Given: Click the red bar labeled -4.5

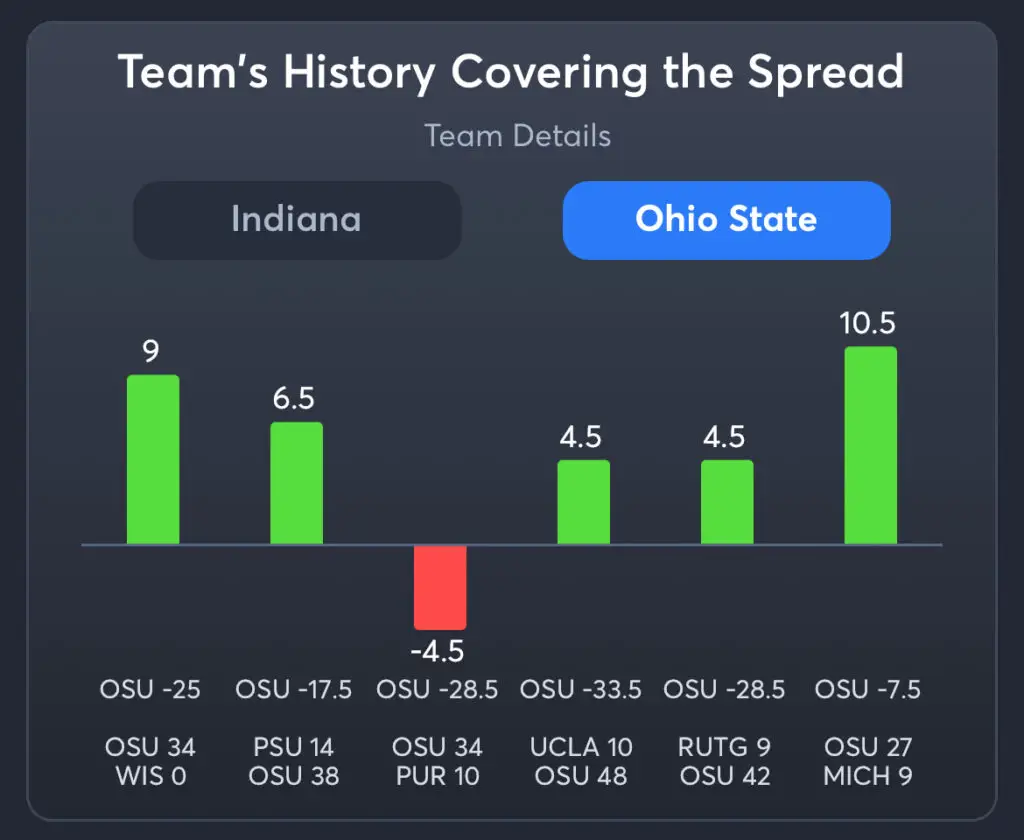Looking at the screenshot, I should (440, 587).
